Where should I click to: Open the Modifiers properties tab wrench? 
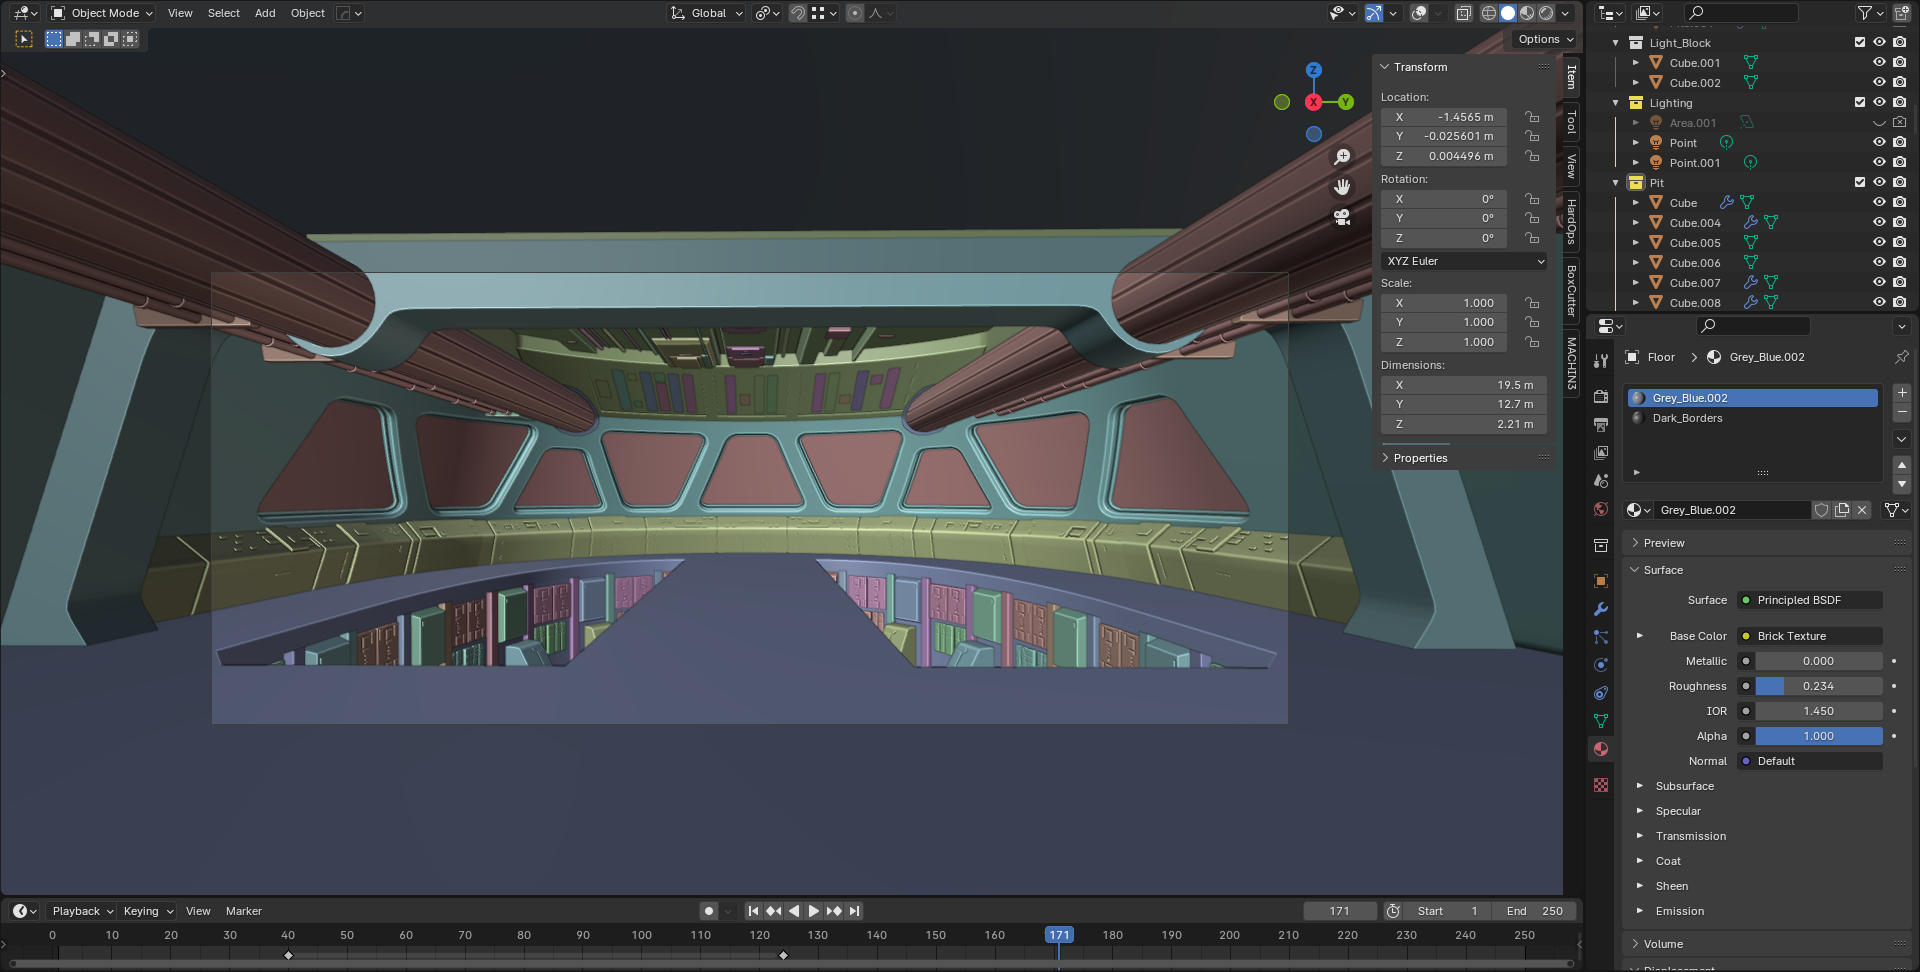1601,609
